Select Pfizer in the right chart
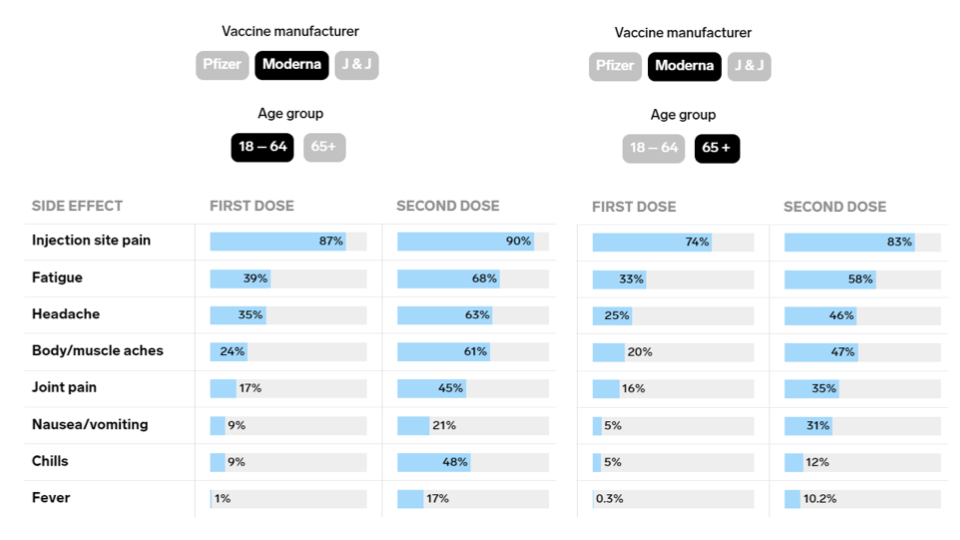Viewport: 960px width, 540px height. tap(615, 66)
